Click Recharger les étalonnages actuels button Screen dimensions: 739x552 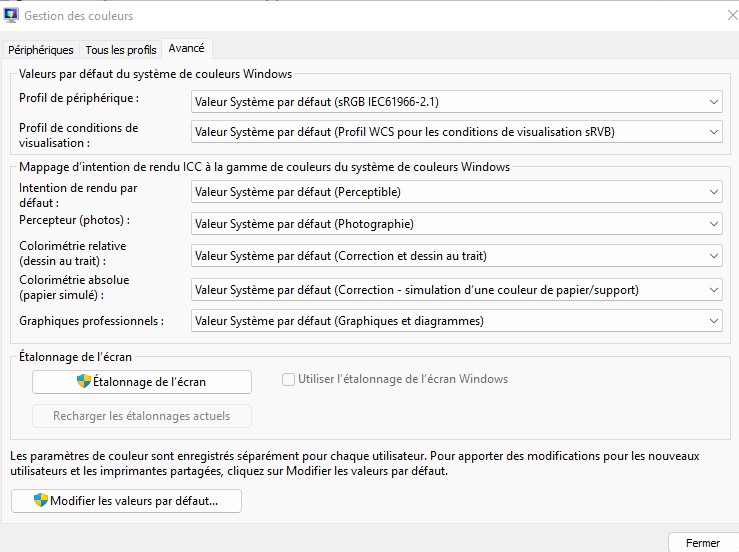point(141,416)
